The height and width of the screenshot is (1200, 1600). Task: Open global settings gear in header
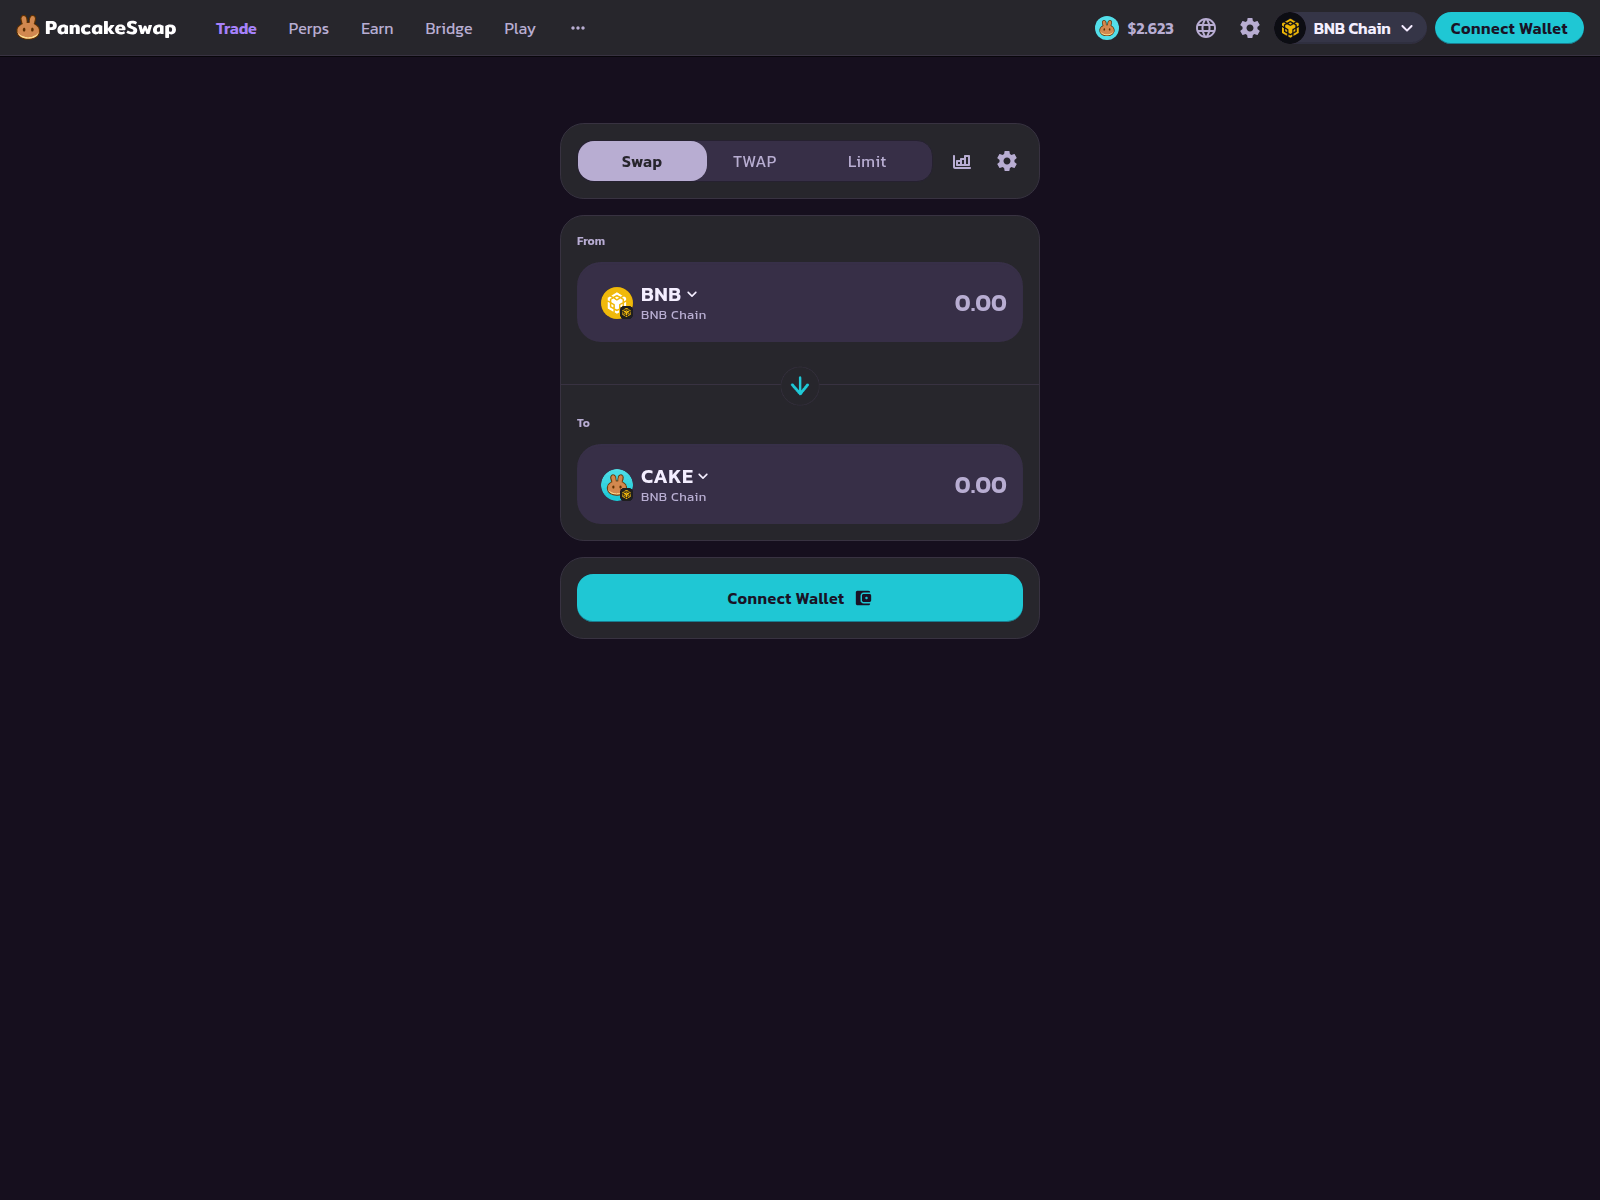[1250, 28]
